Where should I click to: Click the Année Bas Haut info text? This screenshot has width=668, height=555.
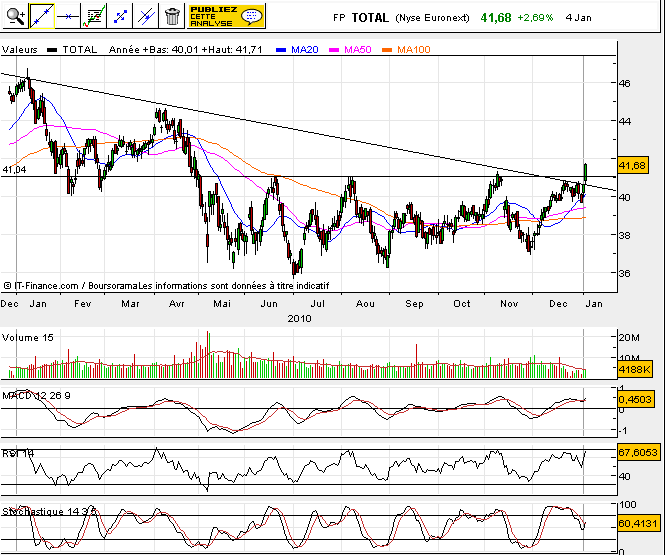coord(186,50)
